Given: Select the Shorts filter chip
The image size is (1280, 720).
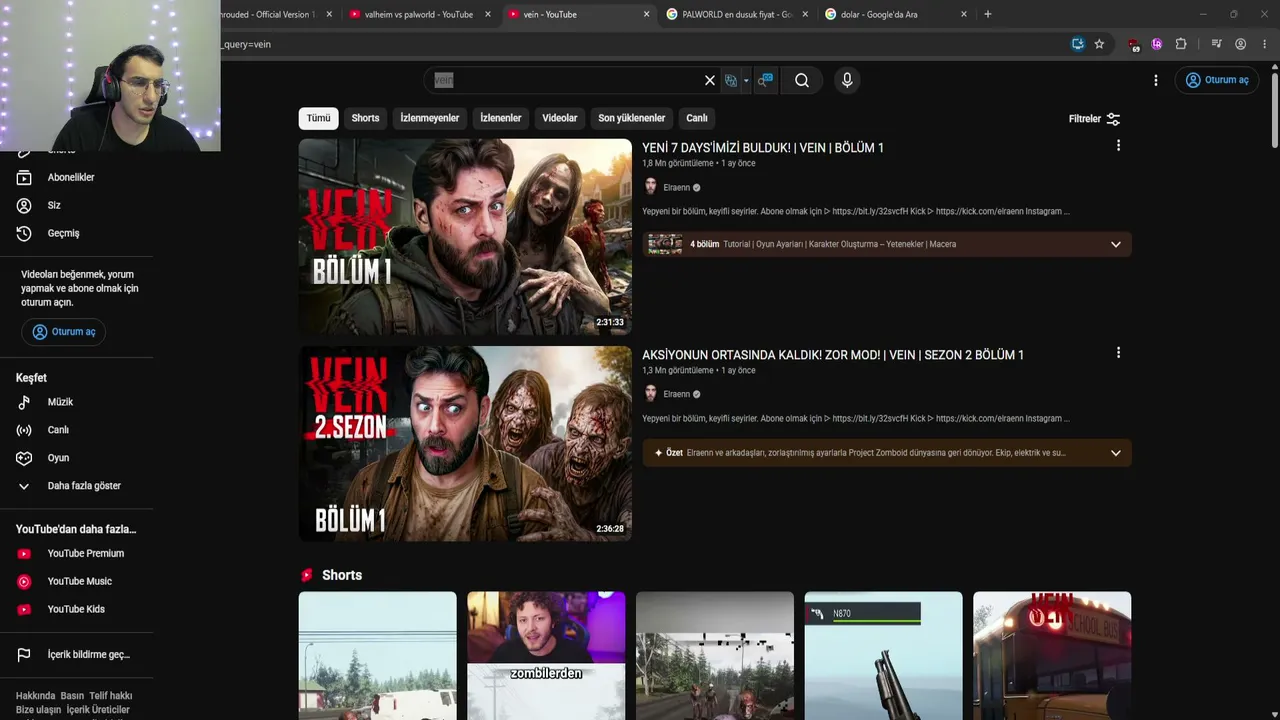Looking at the screenshot, I should pyautogui.click(x=365, y=118).
